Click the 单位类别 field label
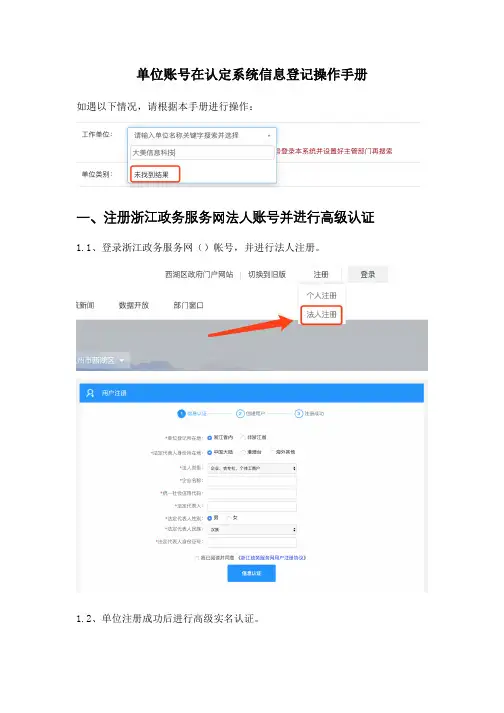Image resolution: width=504 pixels, height=713 pixels. (97, 174)
